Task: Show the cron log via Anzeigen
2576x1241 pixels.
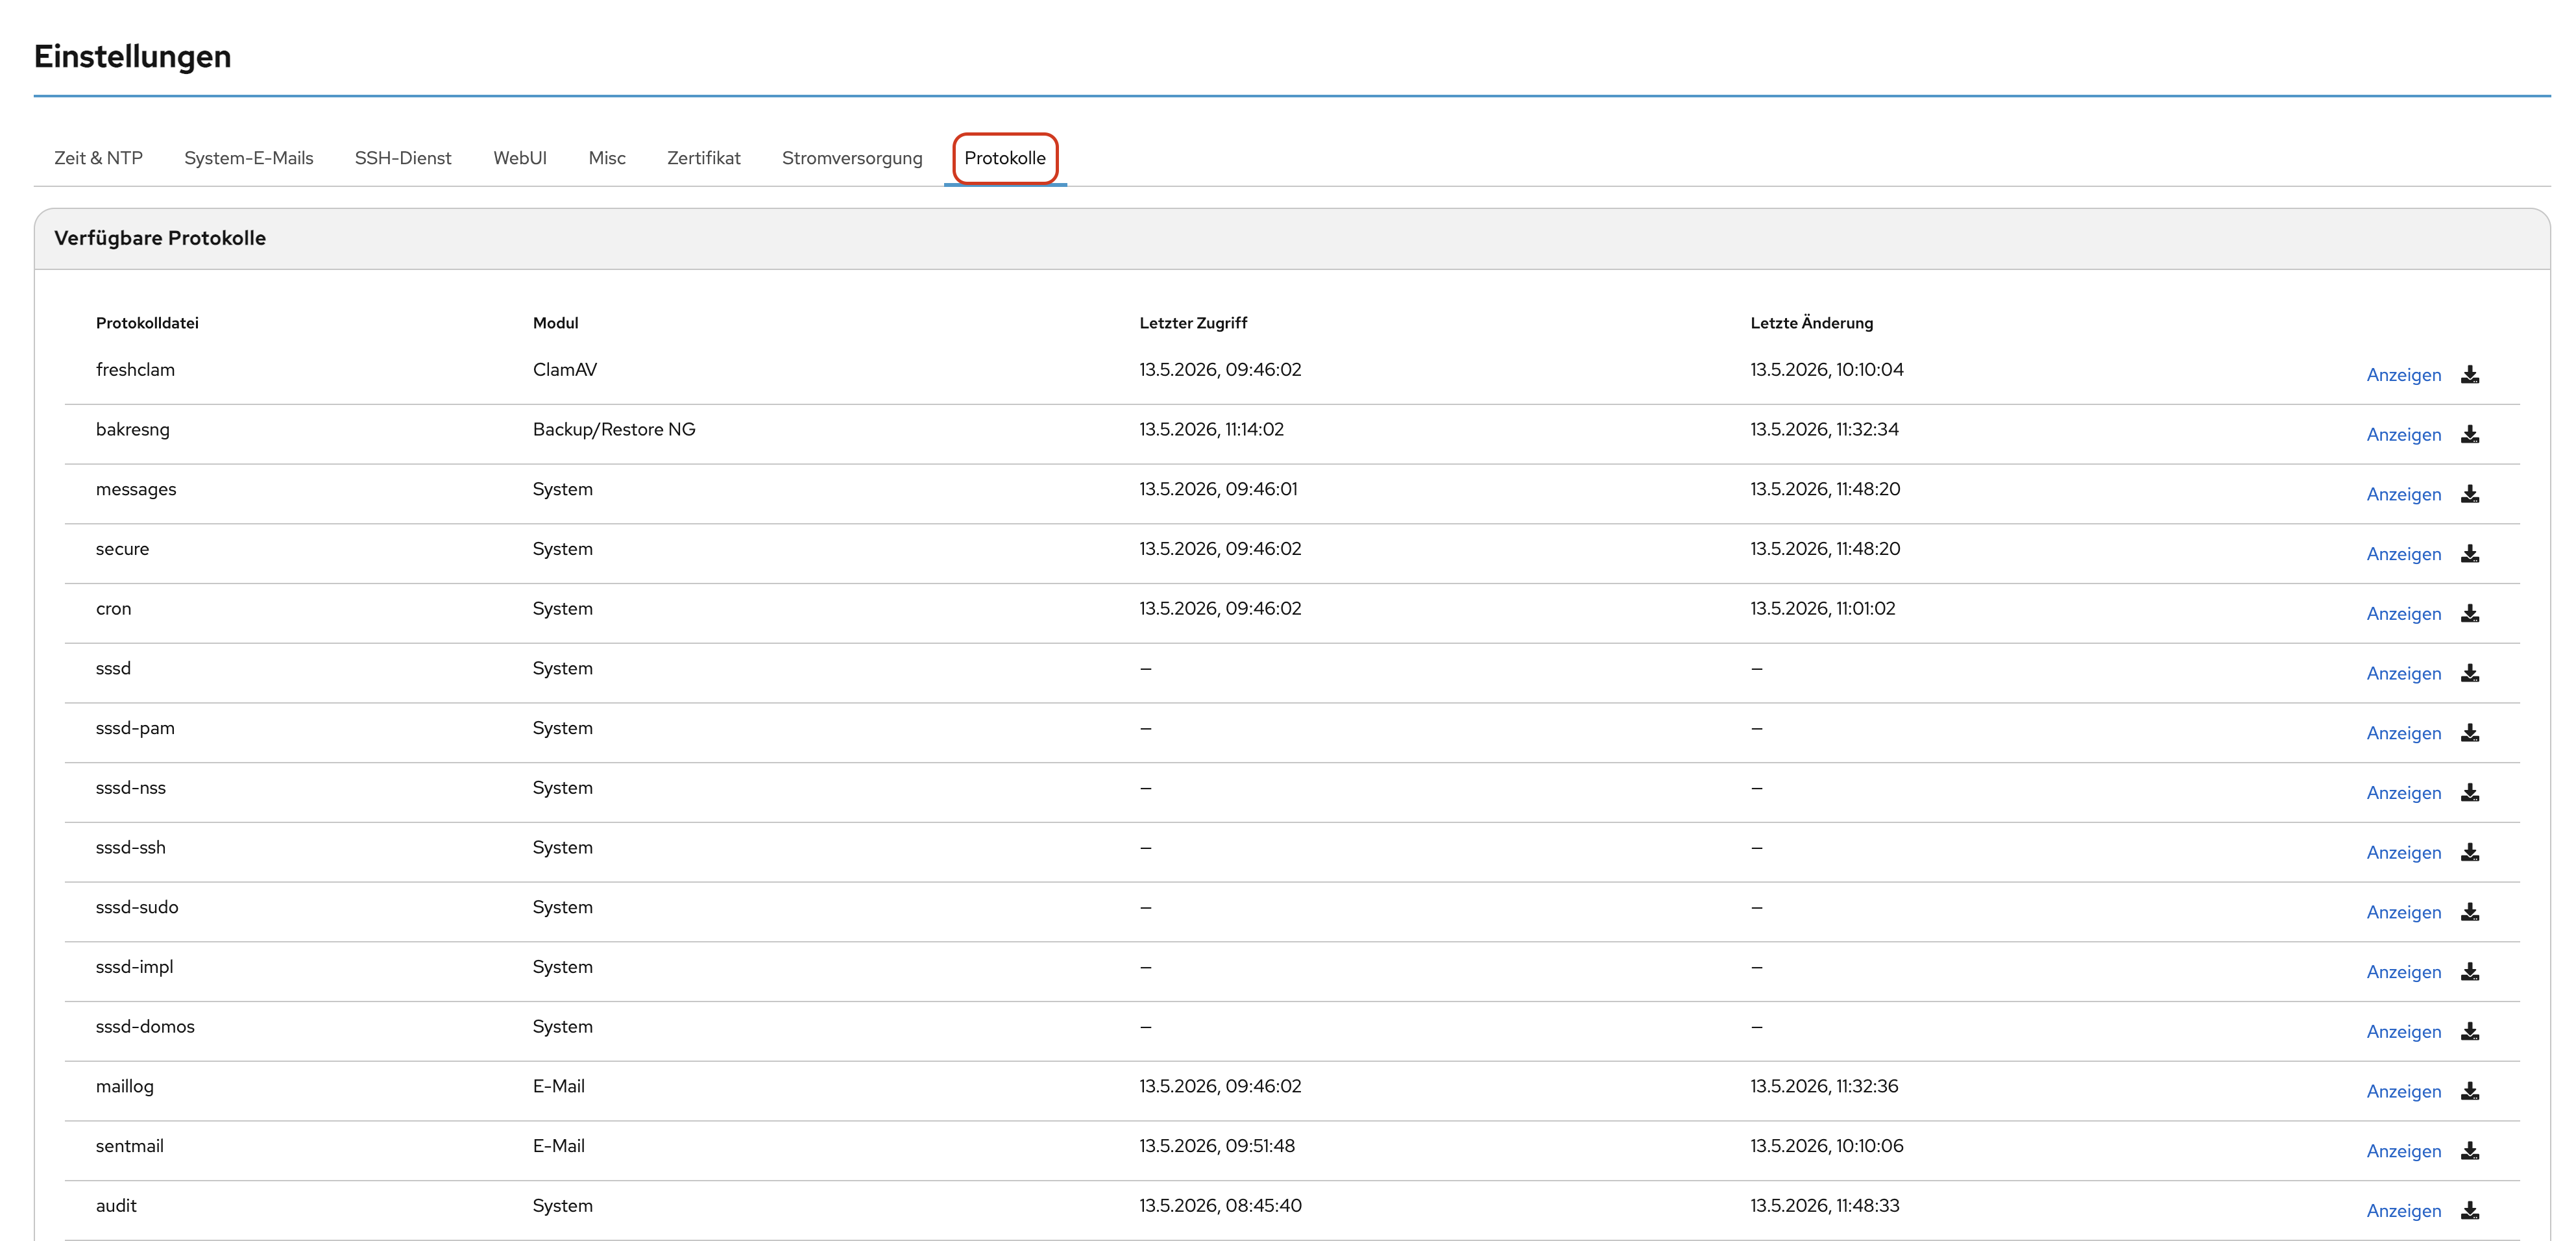Action: pyautogui.click(x=2403, y=614)
